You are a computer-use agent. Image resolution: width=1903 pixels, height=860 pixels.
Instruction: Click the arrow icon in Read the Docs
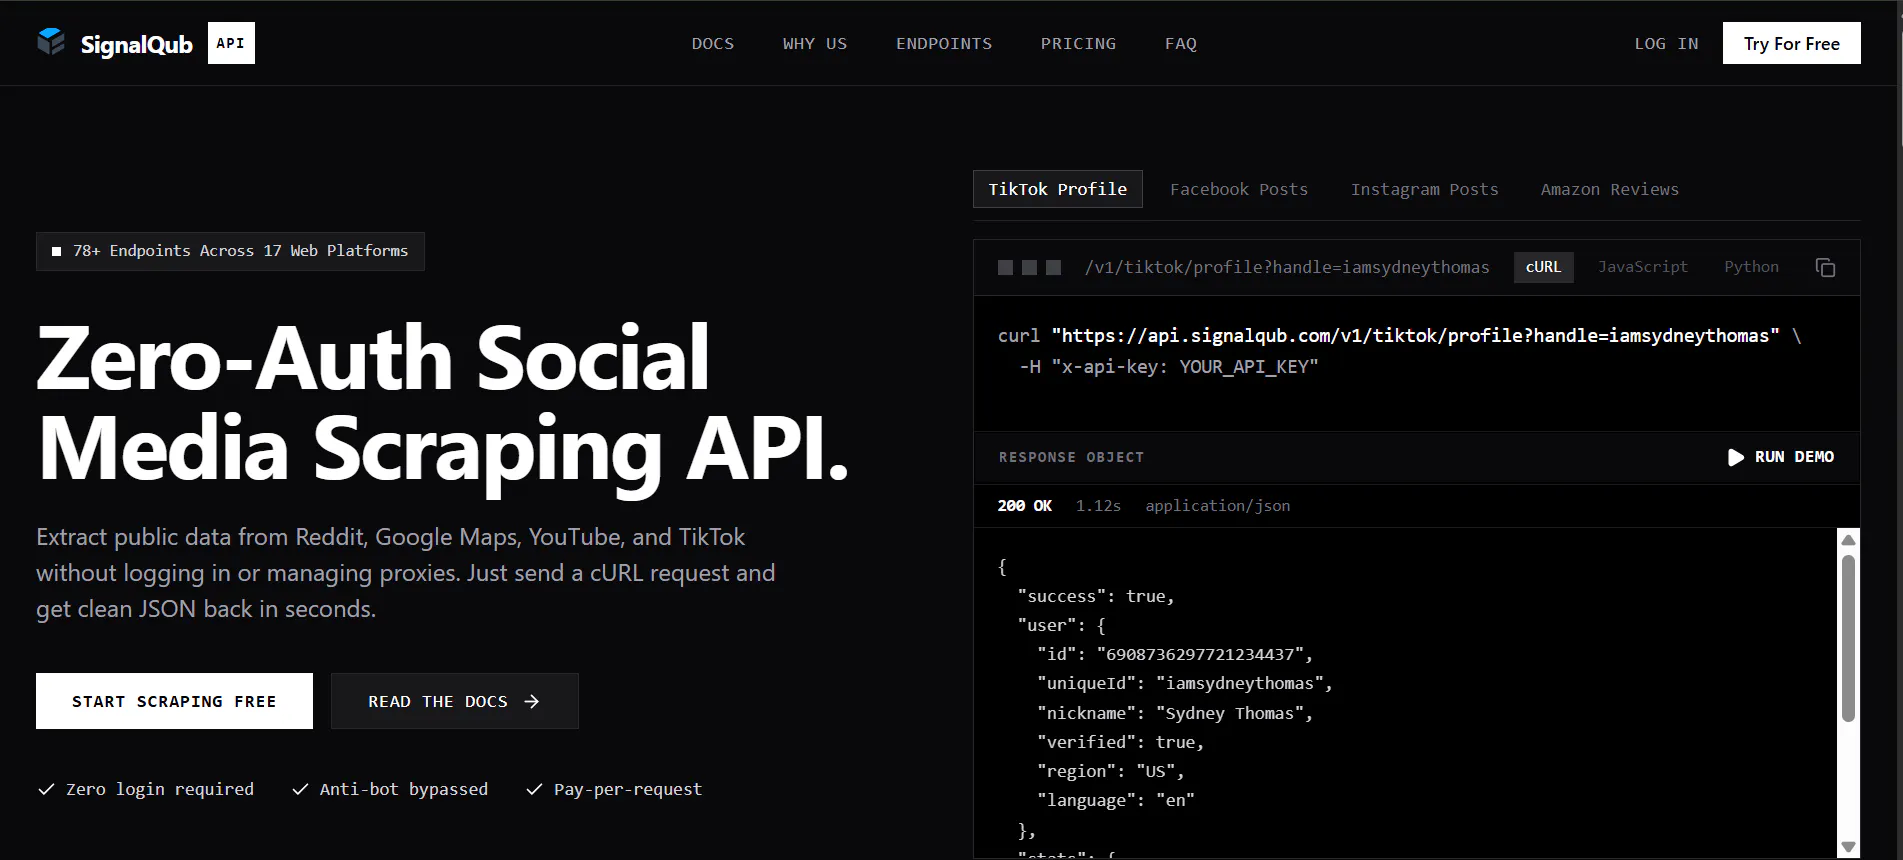tap(532, 702)
